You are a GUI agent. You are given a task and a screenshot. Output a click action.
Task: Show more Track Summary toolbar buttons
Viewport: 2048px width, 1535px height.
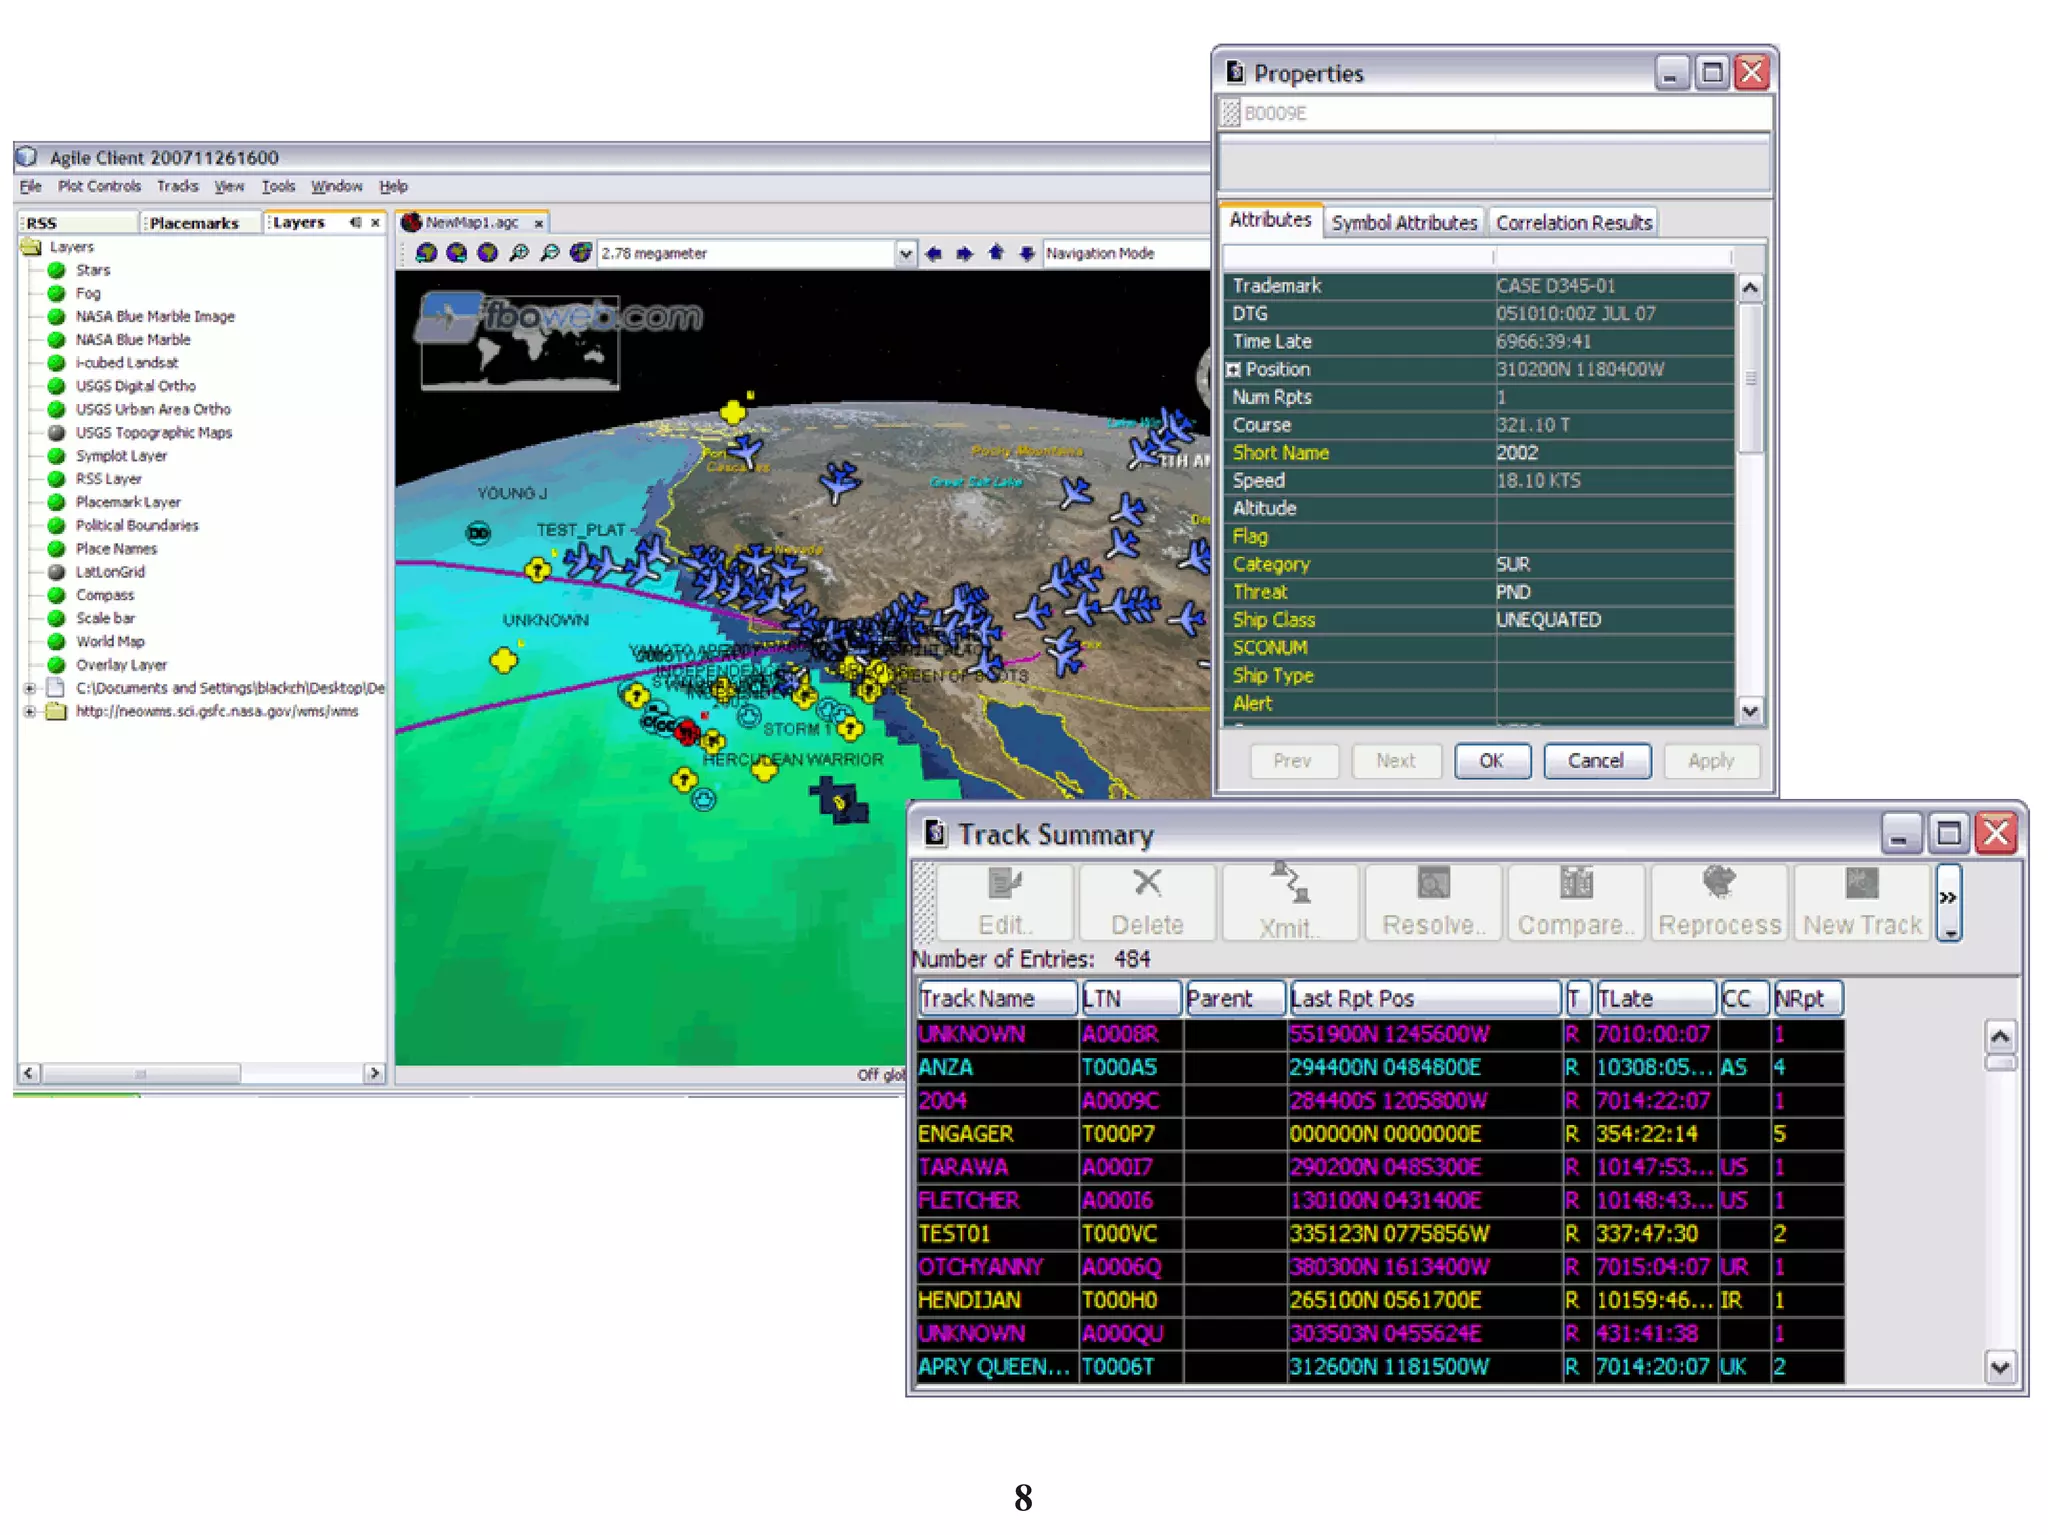[x=1948, y=903]
